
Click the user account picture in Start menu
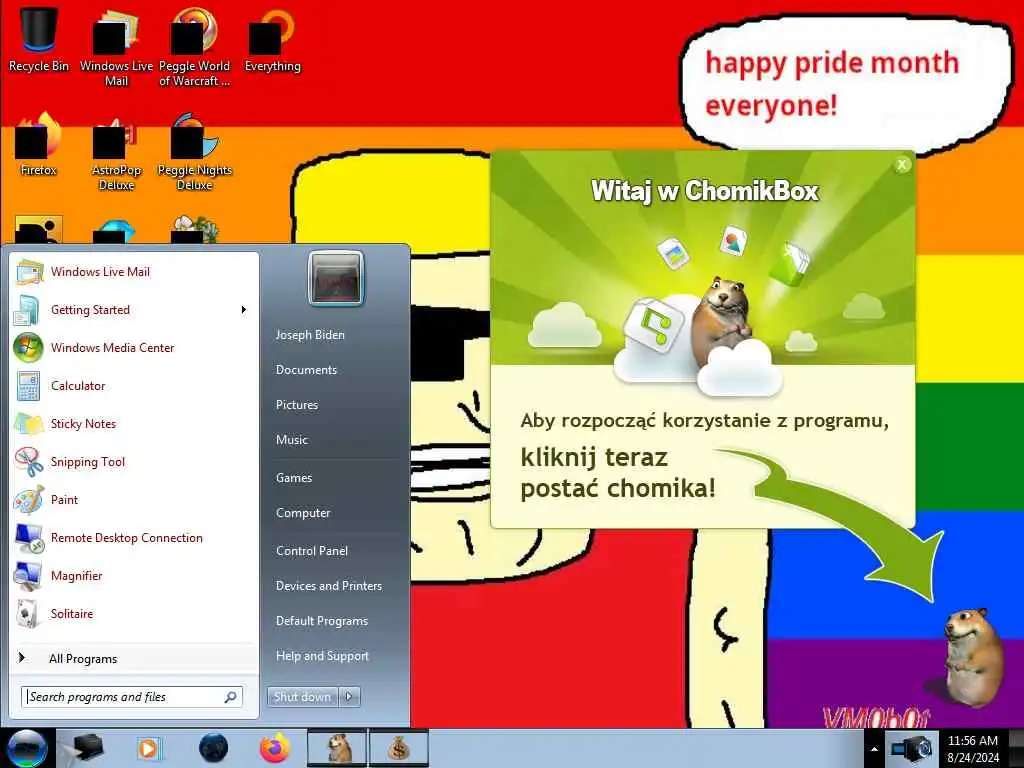336,279
